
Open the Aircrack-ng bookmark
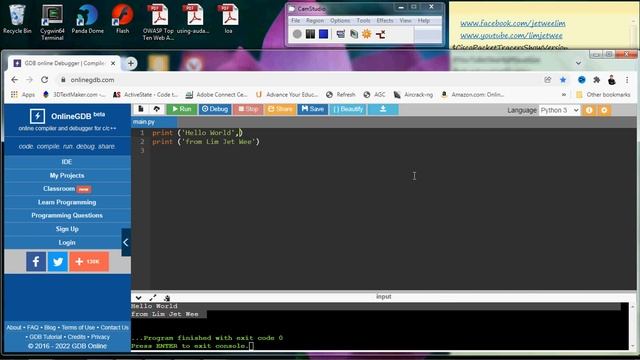tap(413, 94)
